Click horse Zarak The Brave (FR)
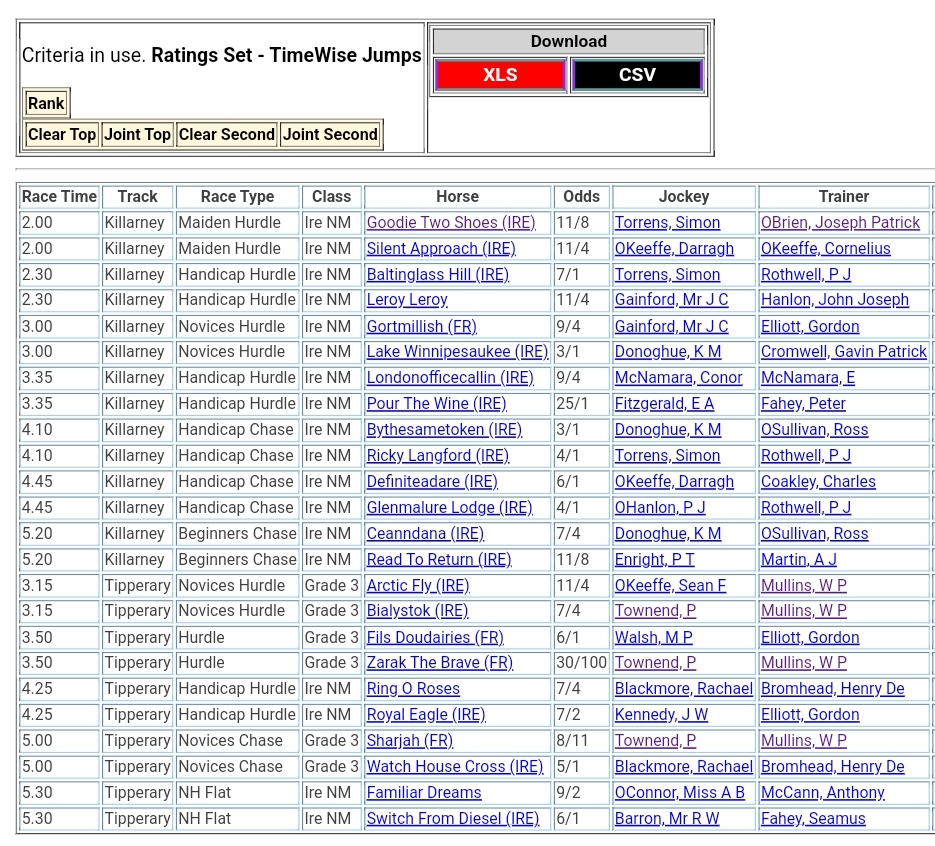935x846 pixels. (439, 663)
